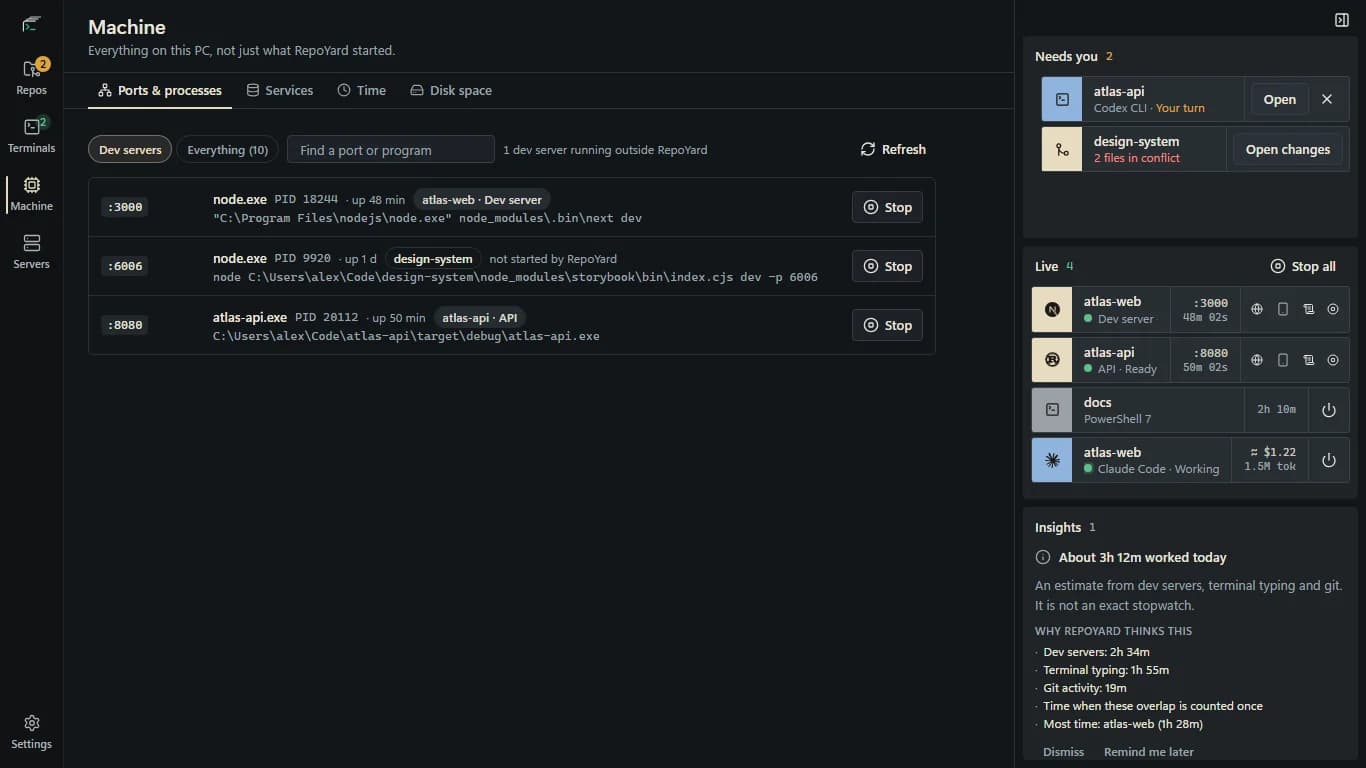
Task: Open the Disk space tab
Action: point(451,91)
